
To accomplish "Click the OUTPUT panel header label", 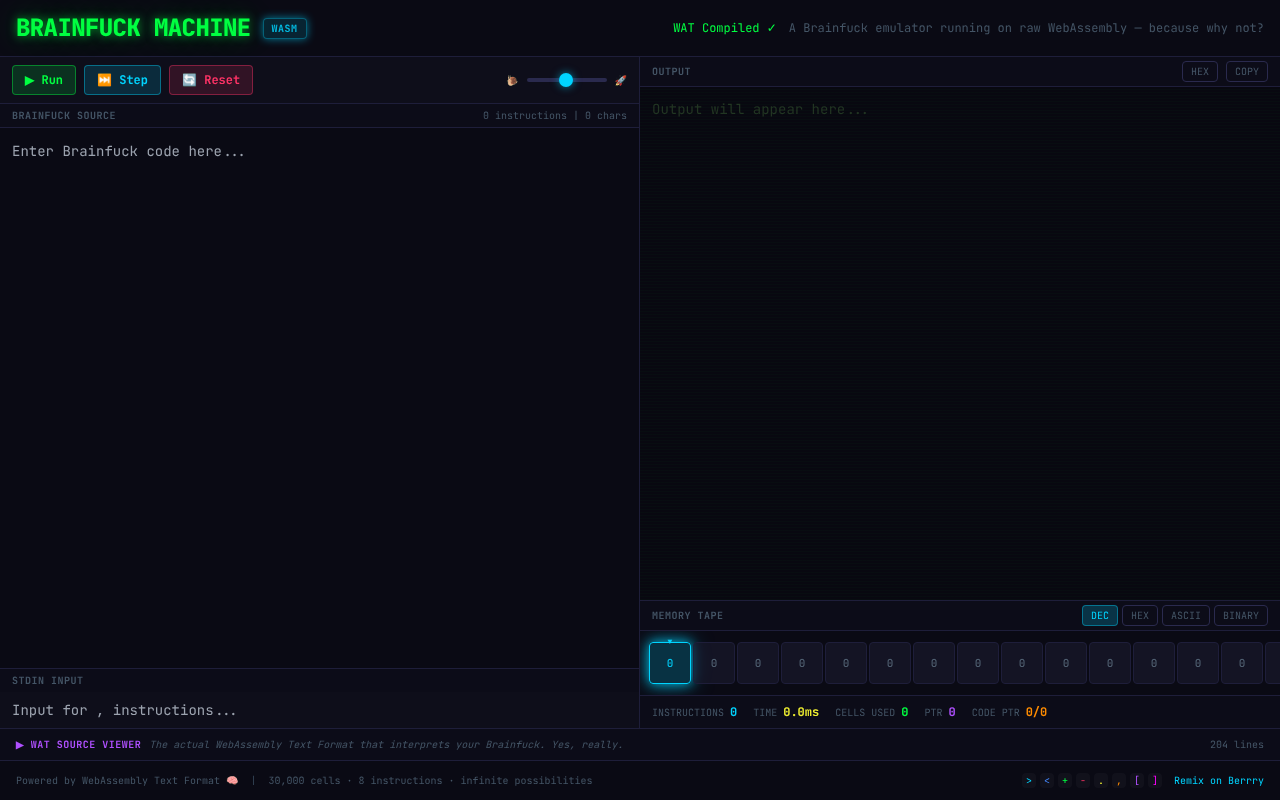I will click(x=671, y=72).
